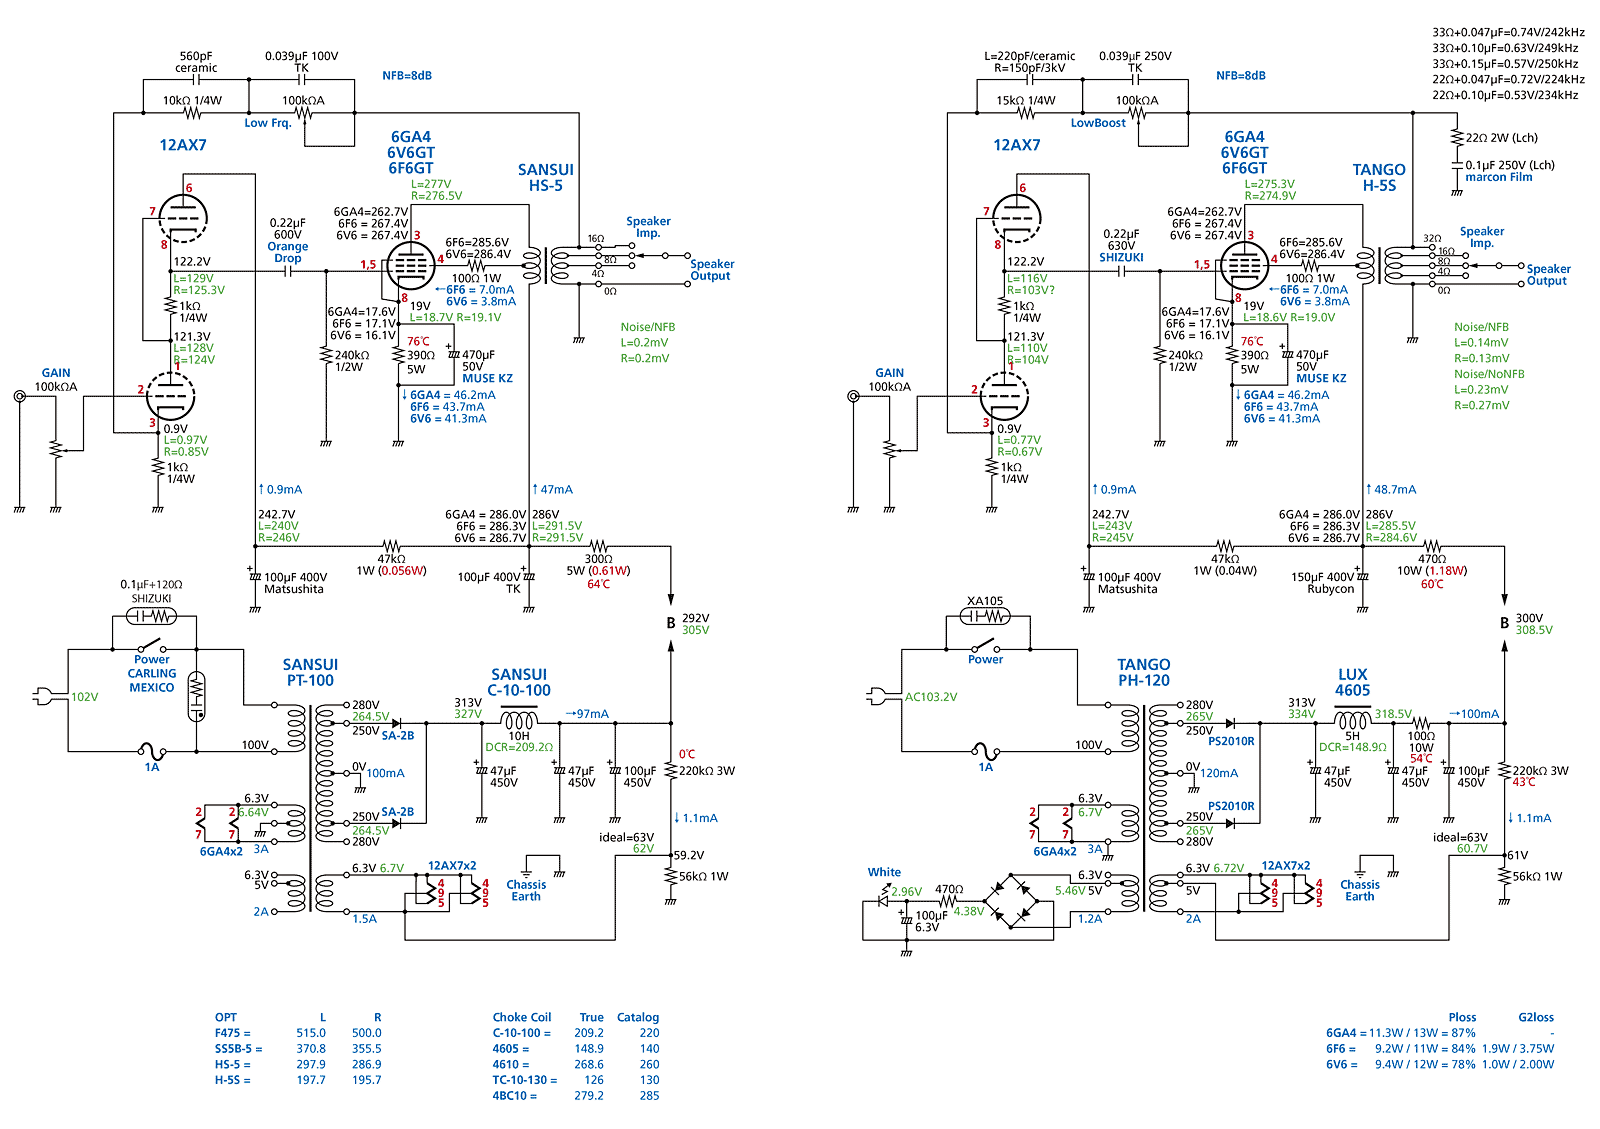Screen dimensions: 1600x1129
Task: Click the SANSUI label above HS-5
Action: click(546, 170)
